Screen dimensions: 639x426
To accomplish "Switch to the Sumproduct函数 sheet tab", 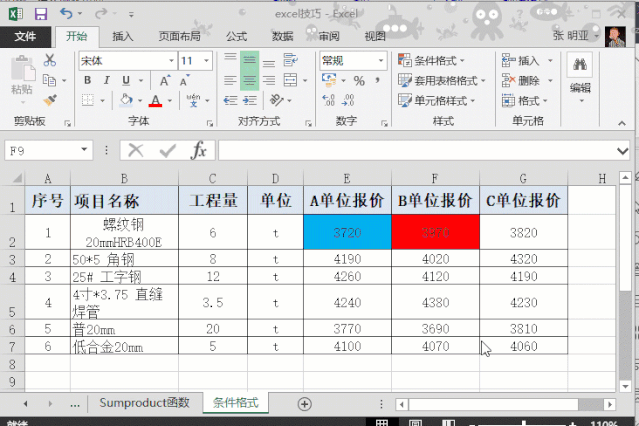I will [x=144, y=402].
